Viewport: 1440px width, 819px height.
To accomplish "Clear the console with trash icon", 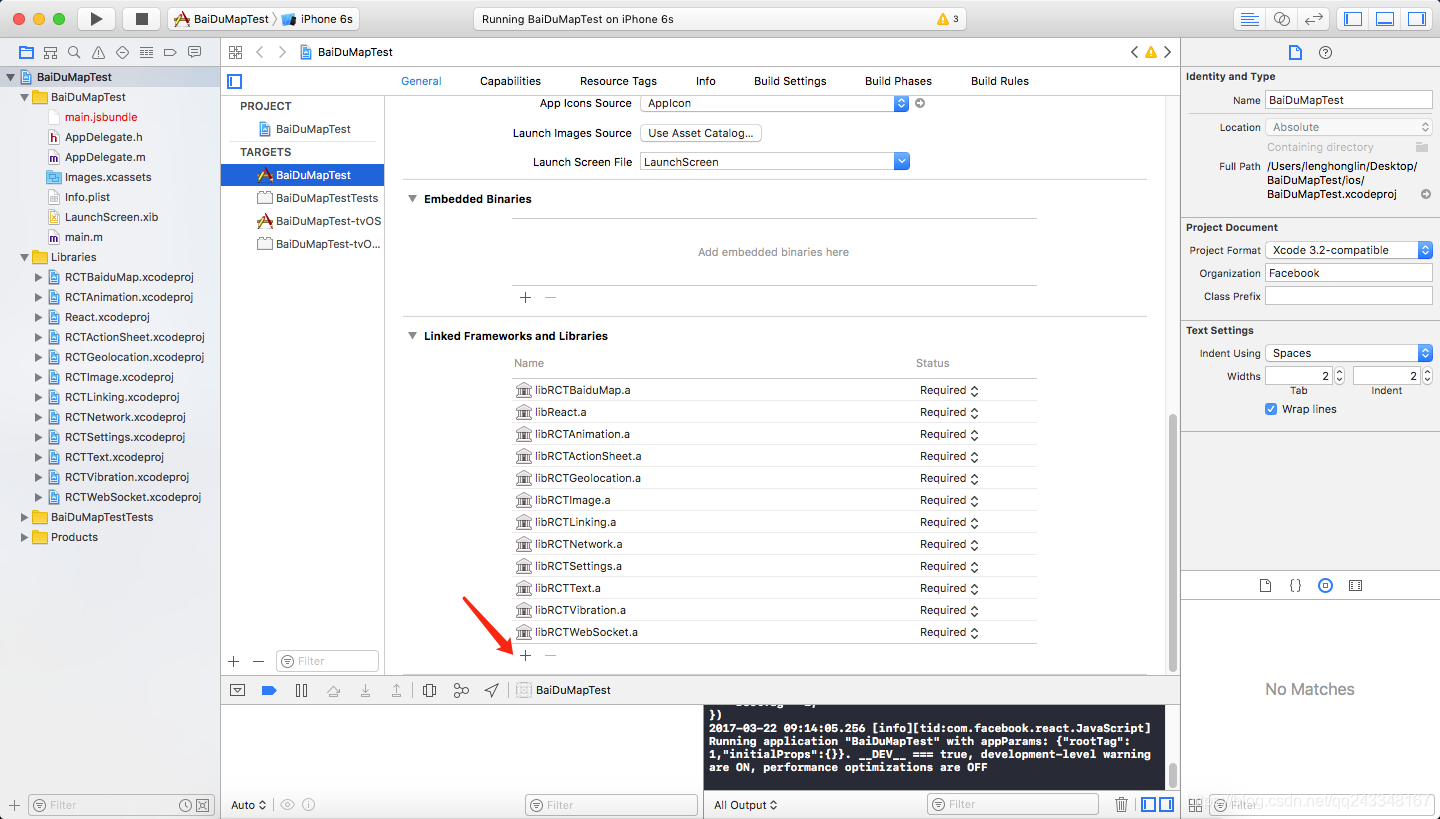I will (x=1122, y=804).
